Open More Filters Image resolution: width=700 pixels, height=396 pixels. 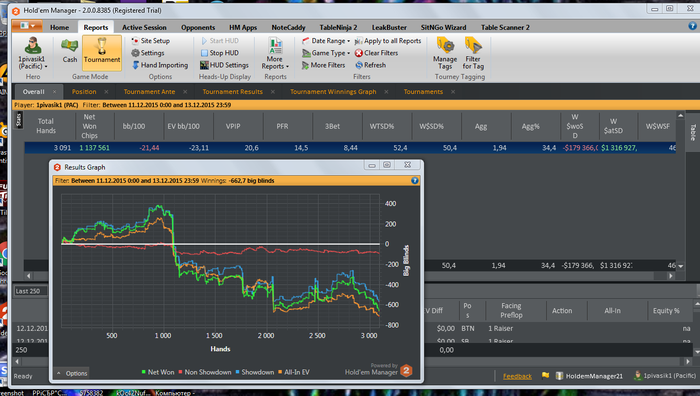click(324, 65)
